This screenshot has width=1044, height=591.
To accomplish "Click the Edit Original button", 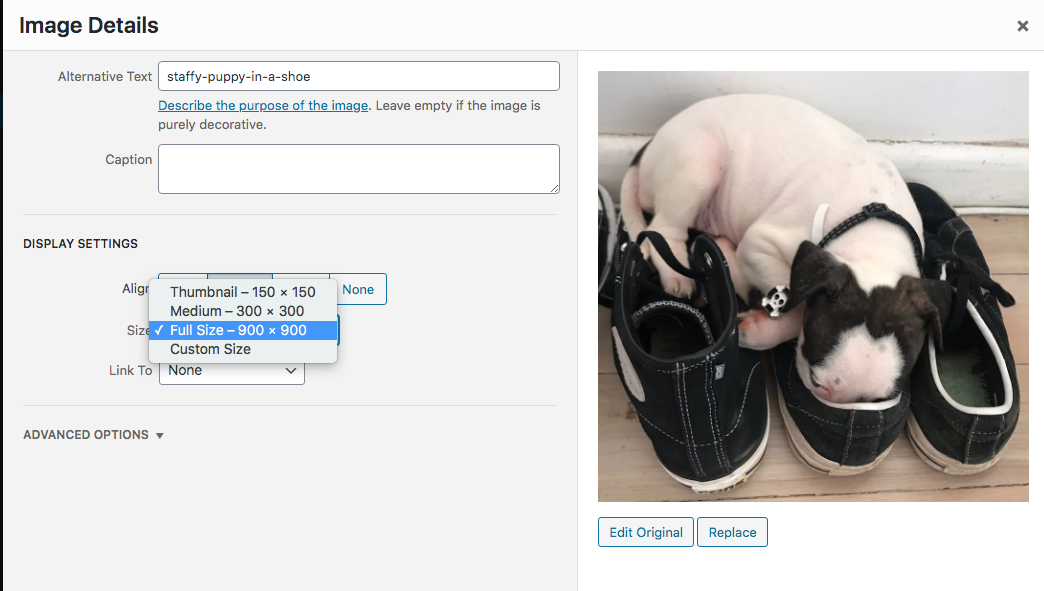I will click(646, 532).
